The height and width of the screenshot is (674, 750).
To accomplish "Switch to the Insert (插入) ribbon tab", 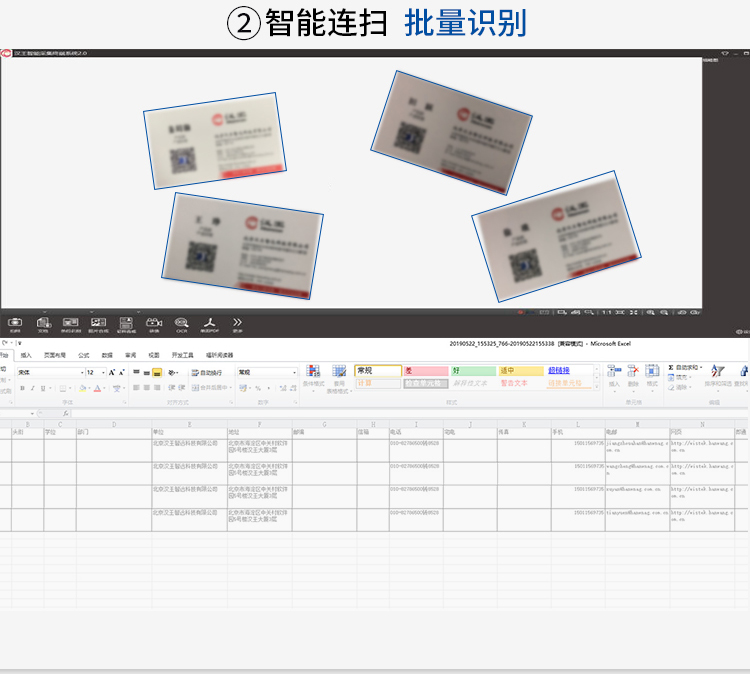I will [26, 355].
